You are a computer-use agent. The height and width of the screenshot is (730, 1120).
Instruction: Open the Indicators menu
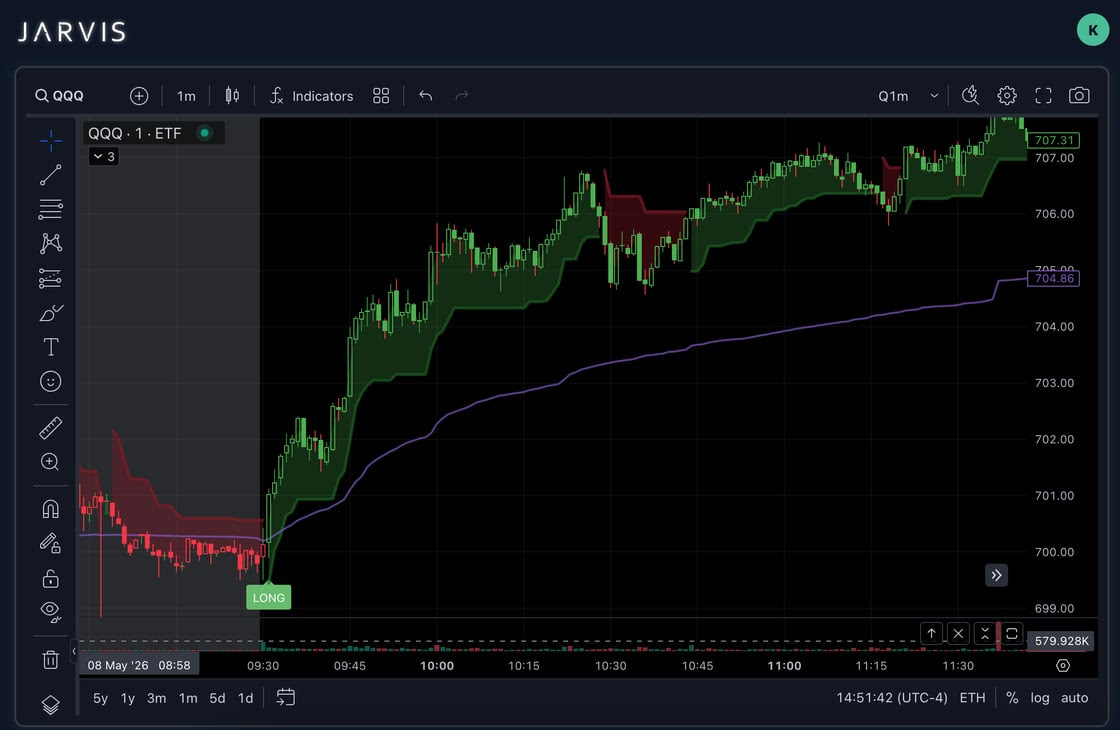[x=311, y=96]
